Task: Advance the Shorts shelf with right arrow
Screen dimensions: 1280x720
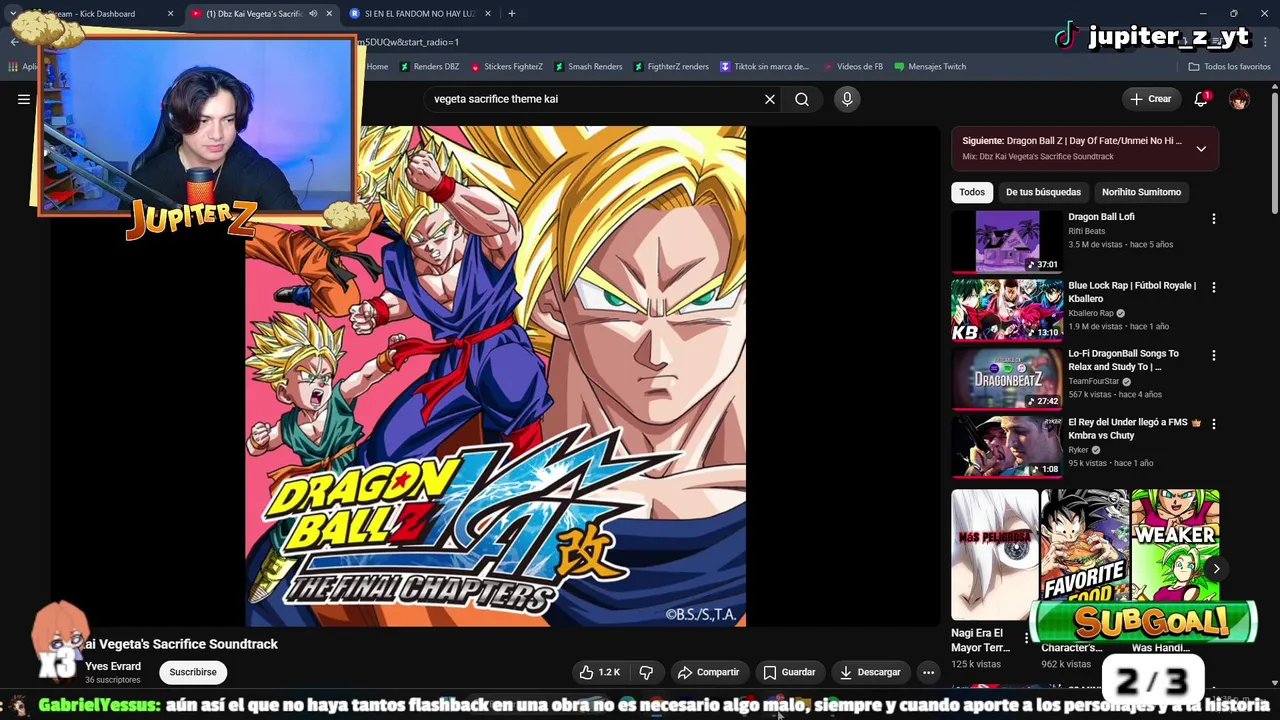Action: [1216, 568]
